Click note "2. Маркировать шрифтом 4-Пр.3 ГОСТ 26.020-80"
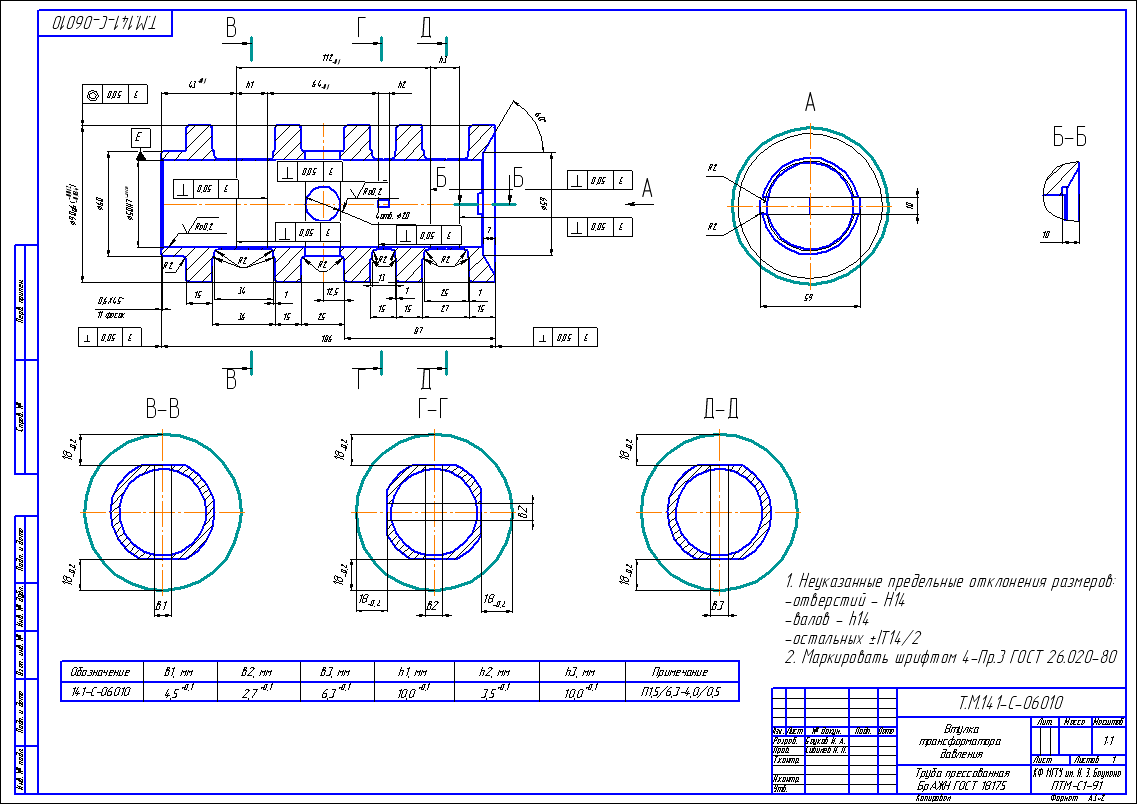Screen dimensions: 1138x804 point(951,657)
